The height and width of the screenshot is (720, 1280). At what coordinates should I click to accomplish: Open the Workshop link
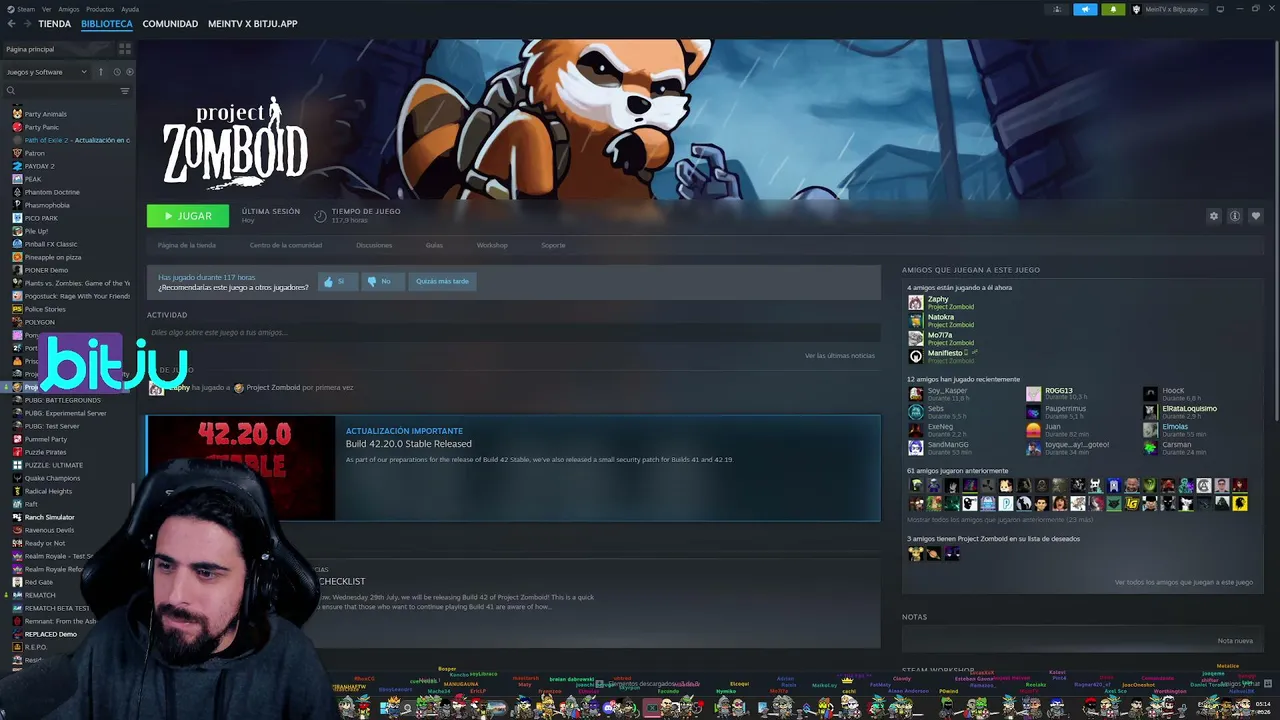point(492,245)
